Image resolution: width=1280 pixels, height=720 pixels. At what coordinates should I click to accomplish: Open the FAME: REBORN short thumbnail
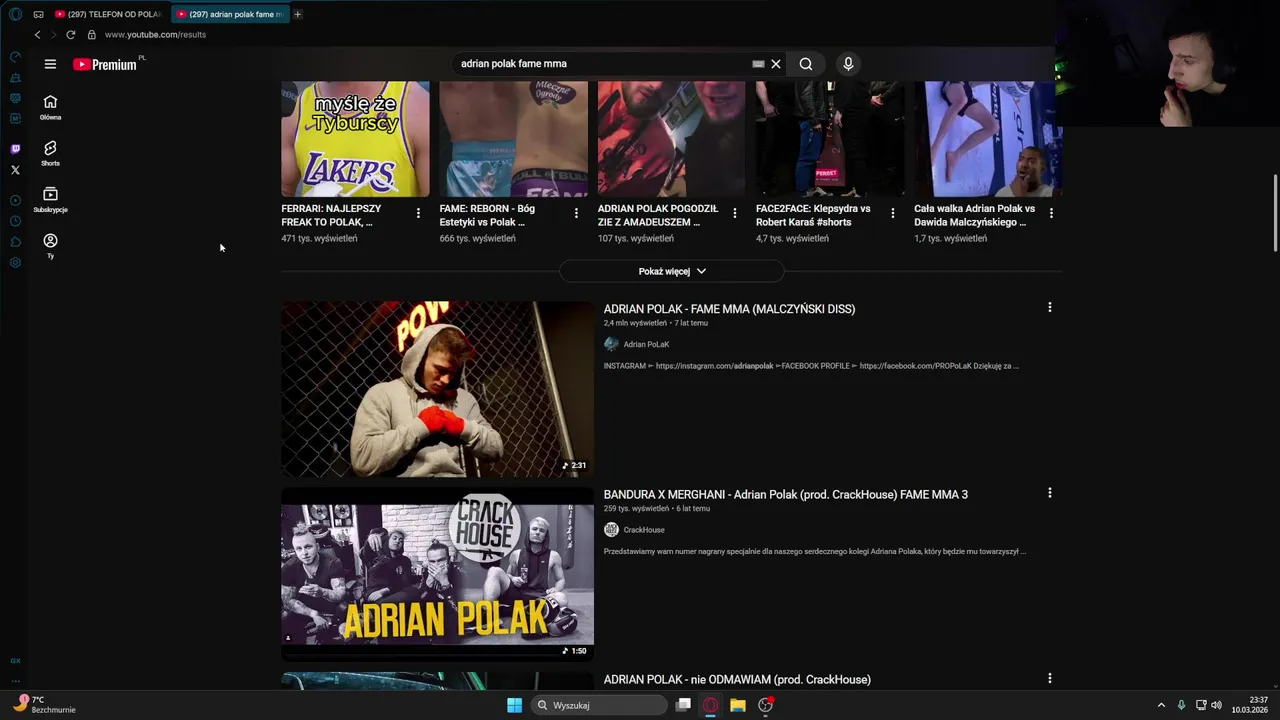pyautogui.click(x=513, y=139)
